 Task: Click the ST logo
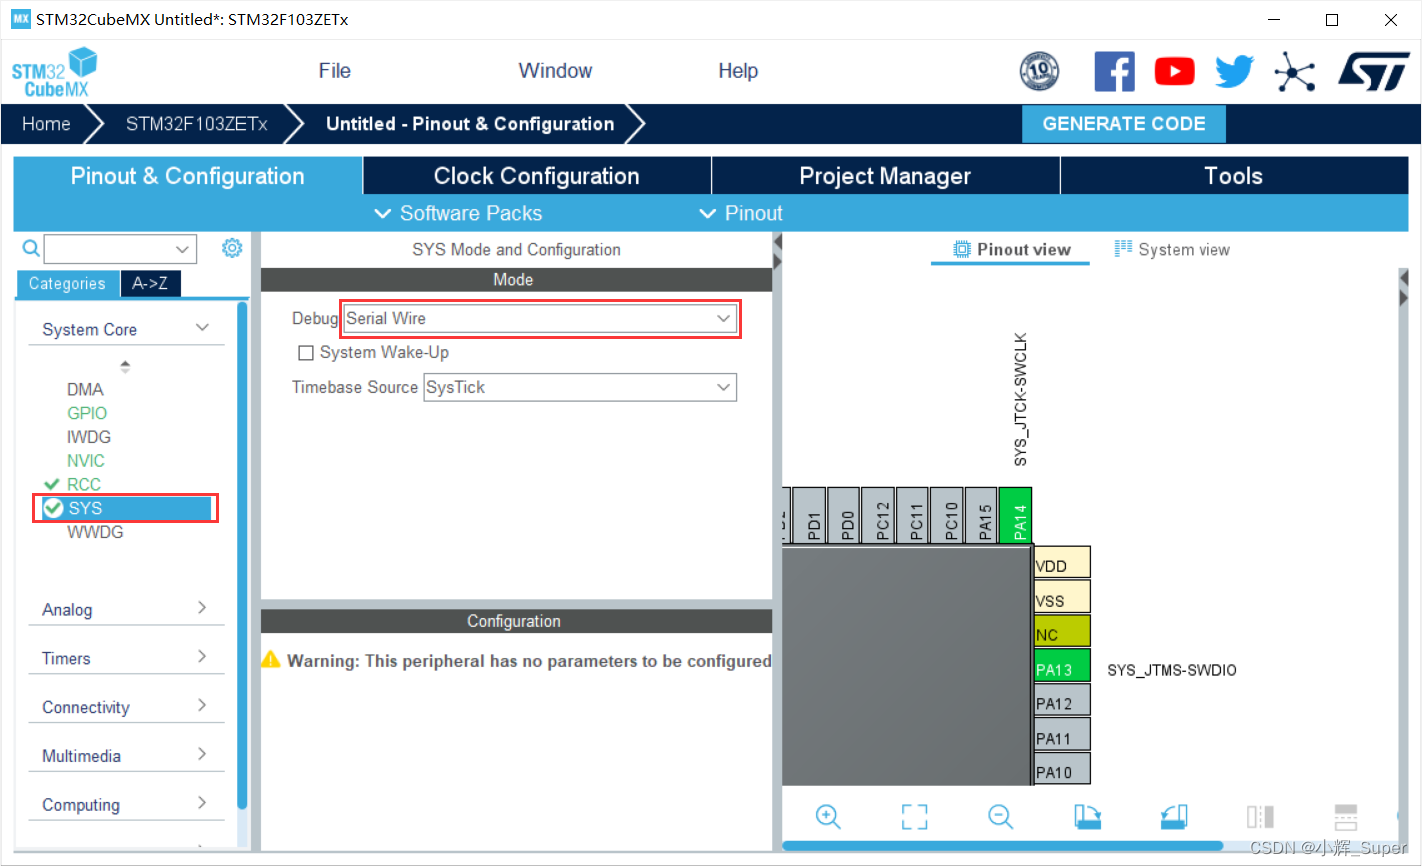[x=1374, y=72]
